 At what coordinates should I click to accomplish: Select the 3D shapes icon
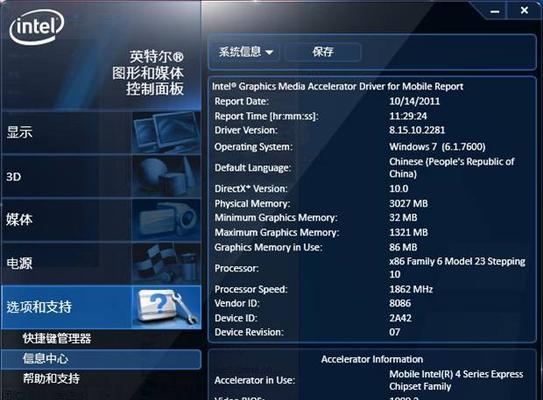pos(166,176)
